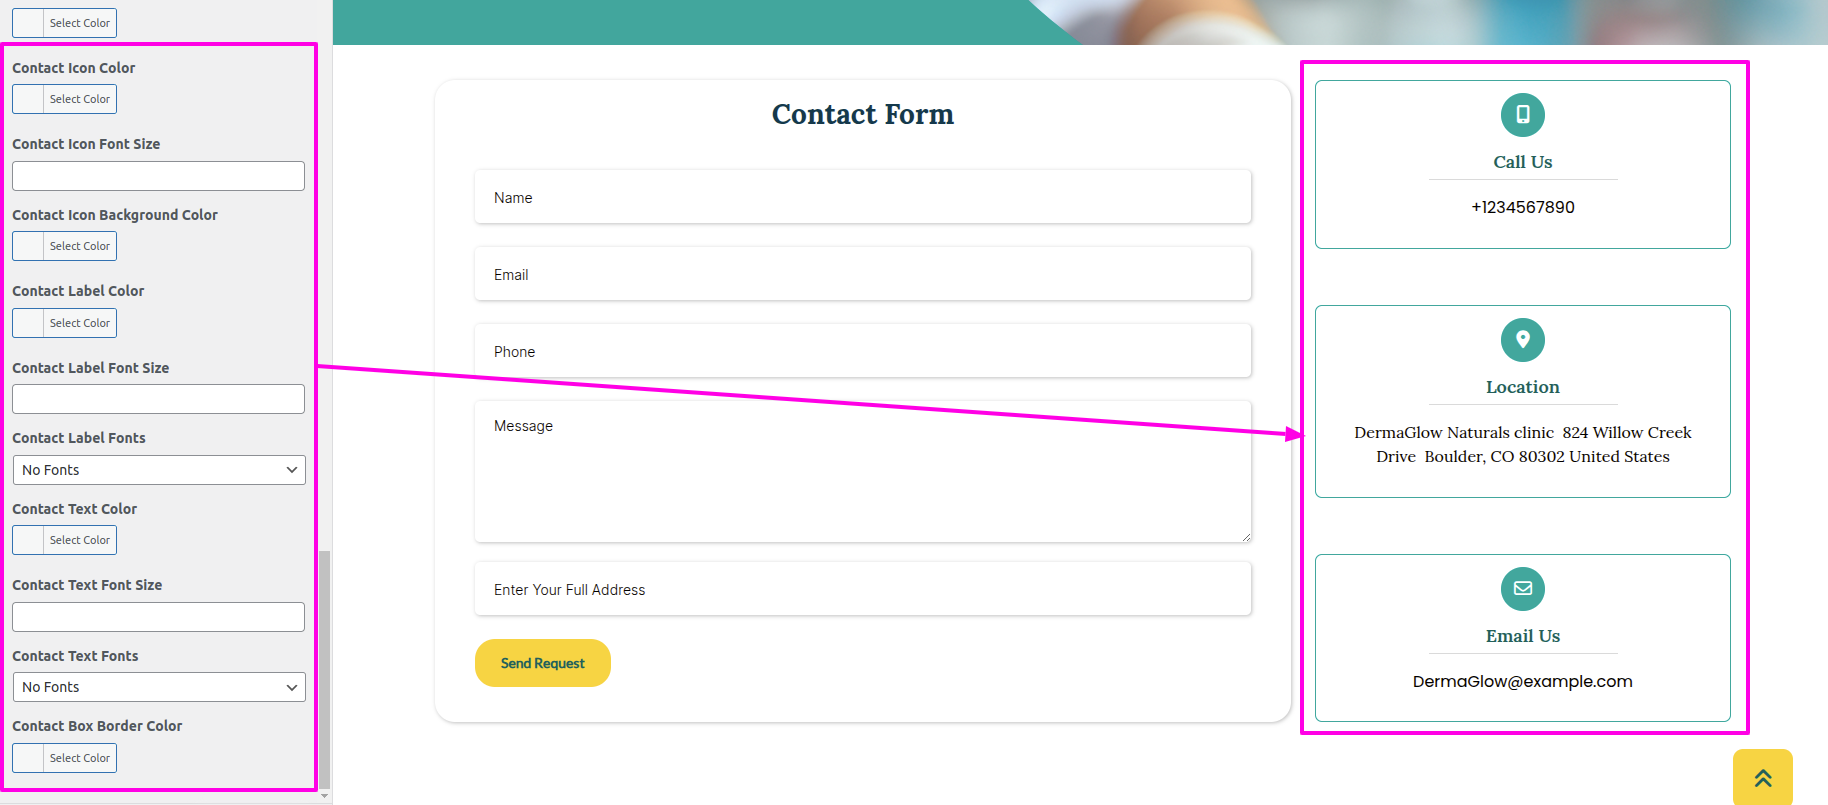Image resolution: width=1828 pixels, height=805 pixels.
Task: Select color for Contact Text Color
Action: coord(64,540)
